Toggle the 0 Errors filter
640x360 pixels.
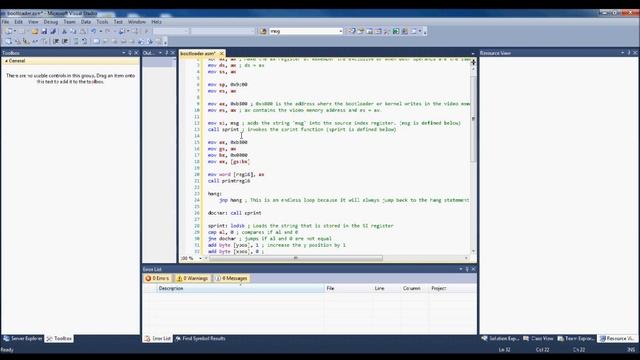pyautogui.click(x=157, y=278)
